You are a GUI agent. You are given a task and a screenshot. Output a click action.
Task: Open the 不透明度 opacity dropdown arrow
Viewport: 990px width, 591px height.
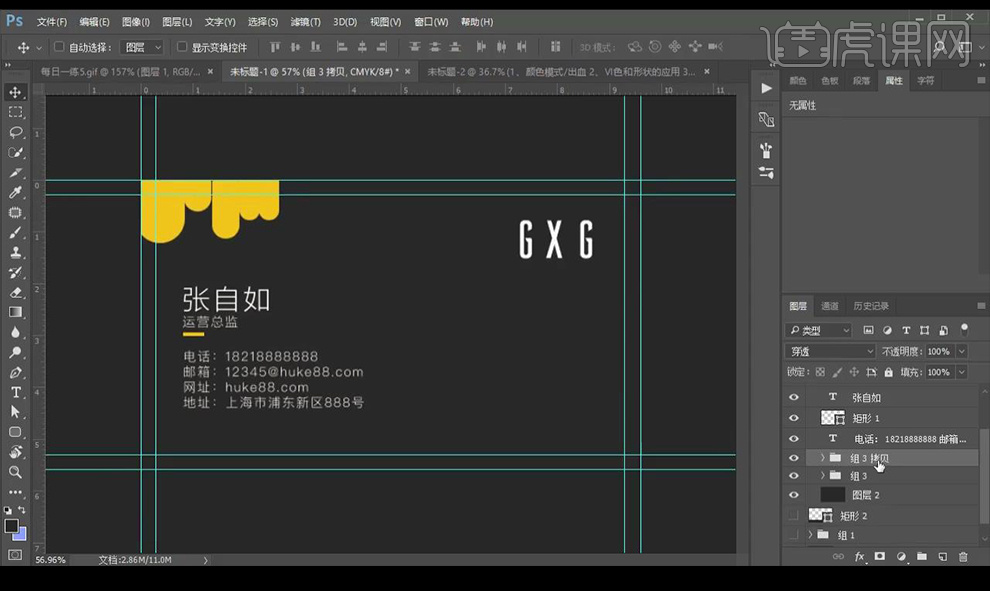tap(962, 351)
